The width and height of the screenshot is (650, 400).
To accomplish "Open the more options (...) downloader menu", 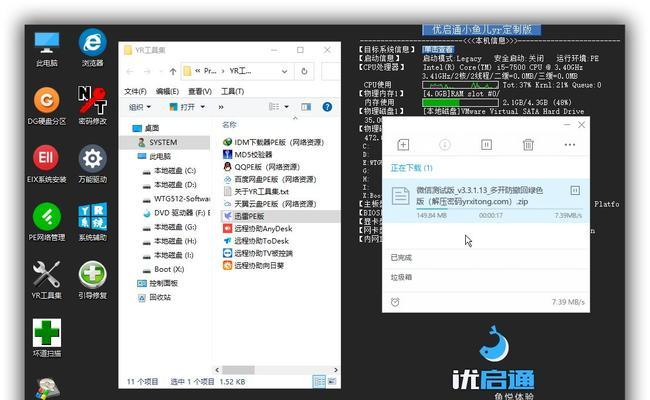I will click(570, 145).
